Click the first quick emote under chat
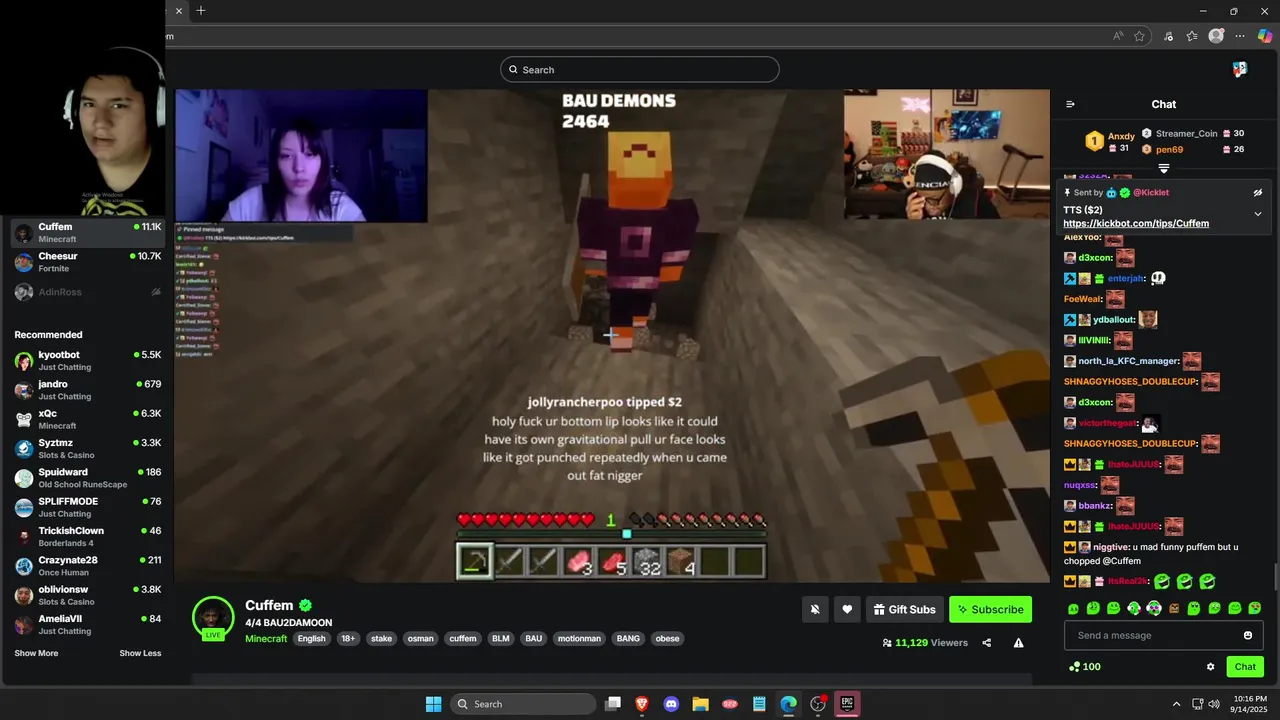Image resolution: width=1280 pixels, height=720 pixels. 1073,608
